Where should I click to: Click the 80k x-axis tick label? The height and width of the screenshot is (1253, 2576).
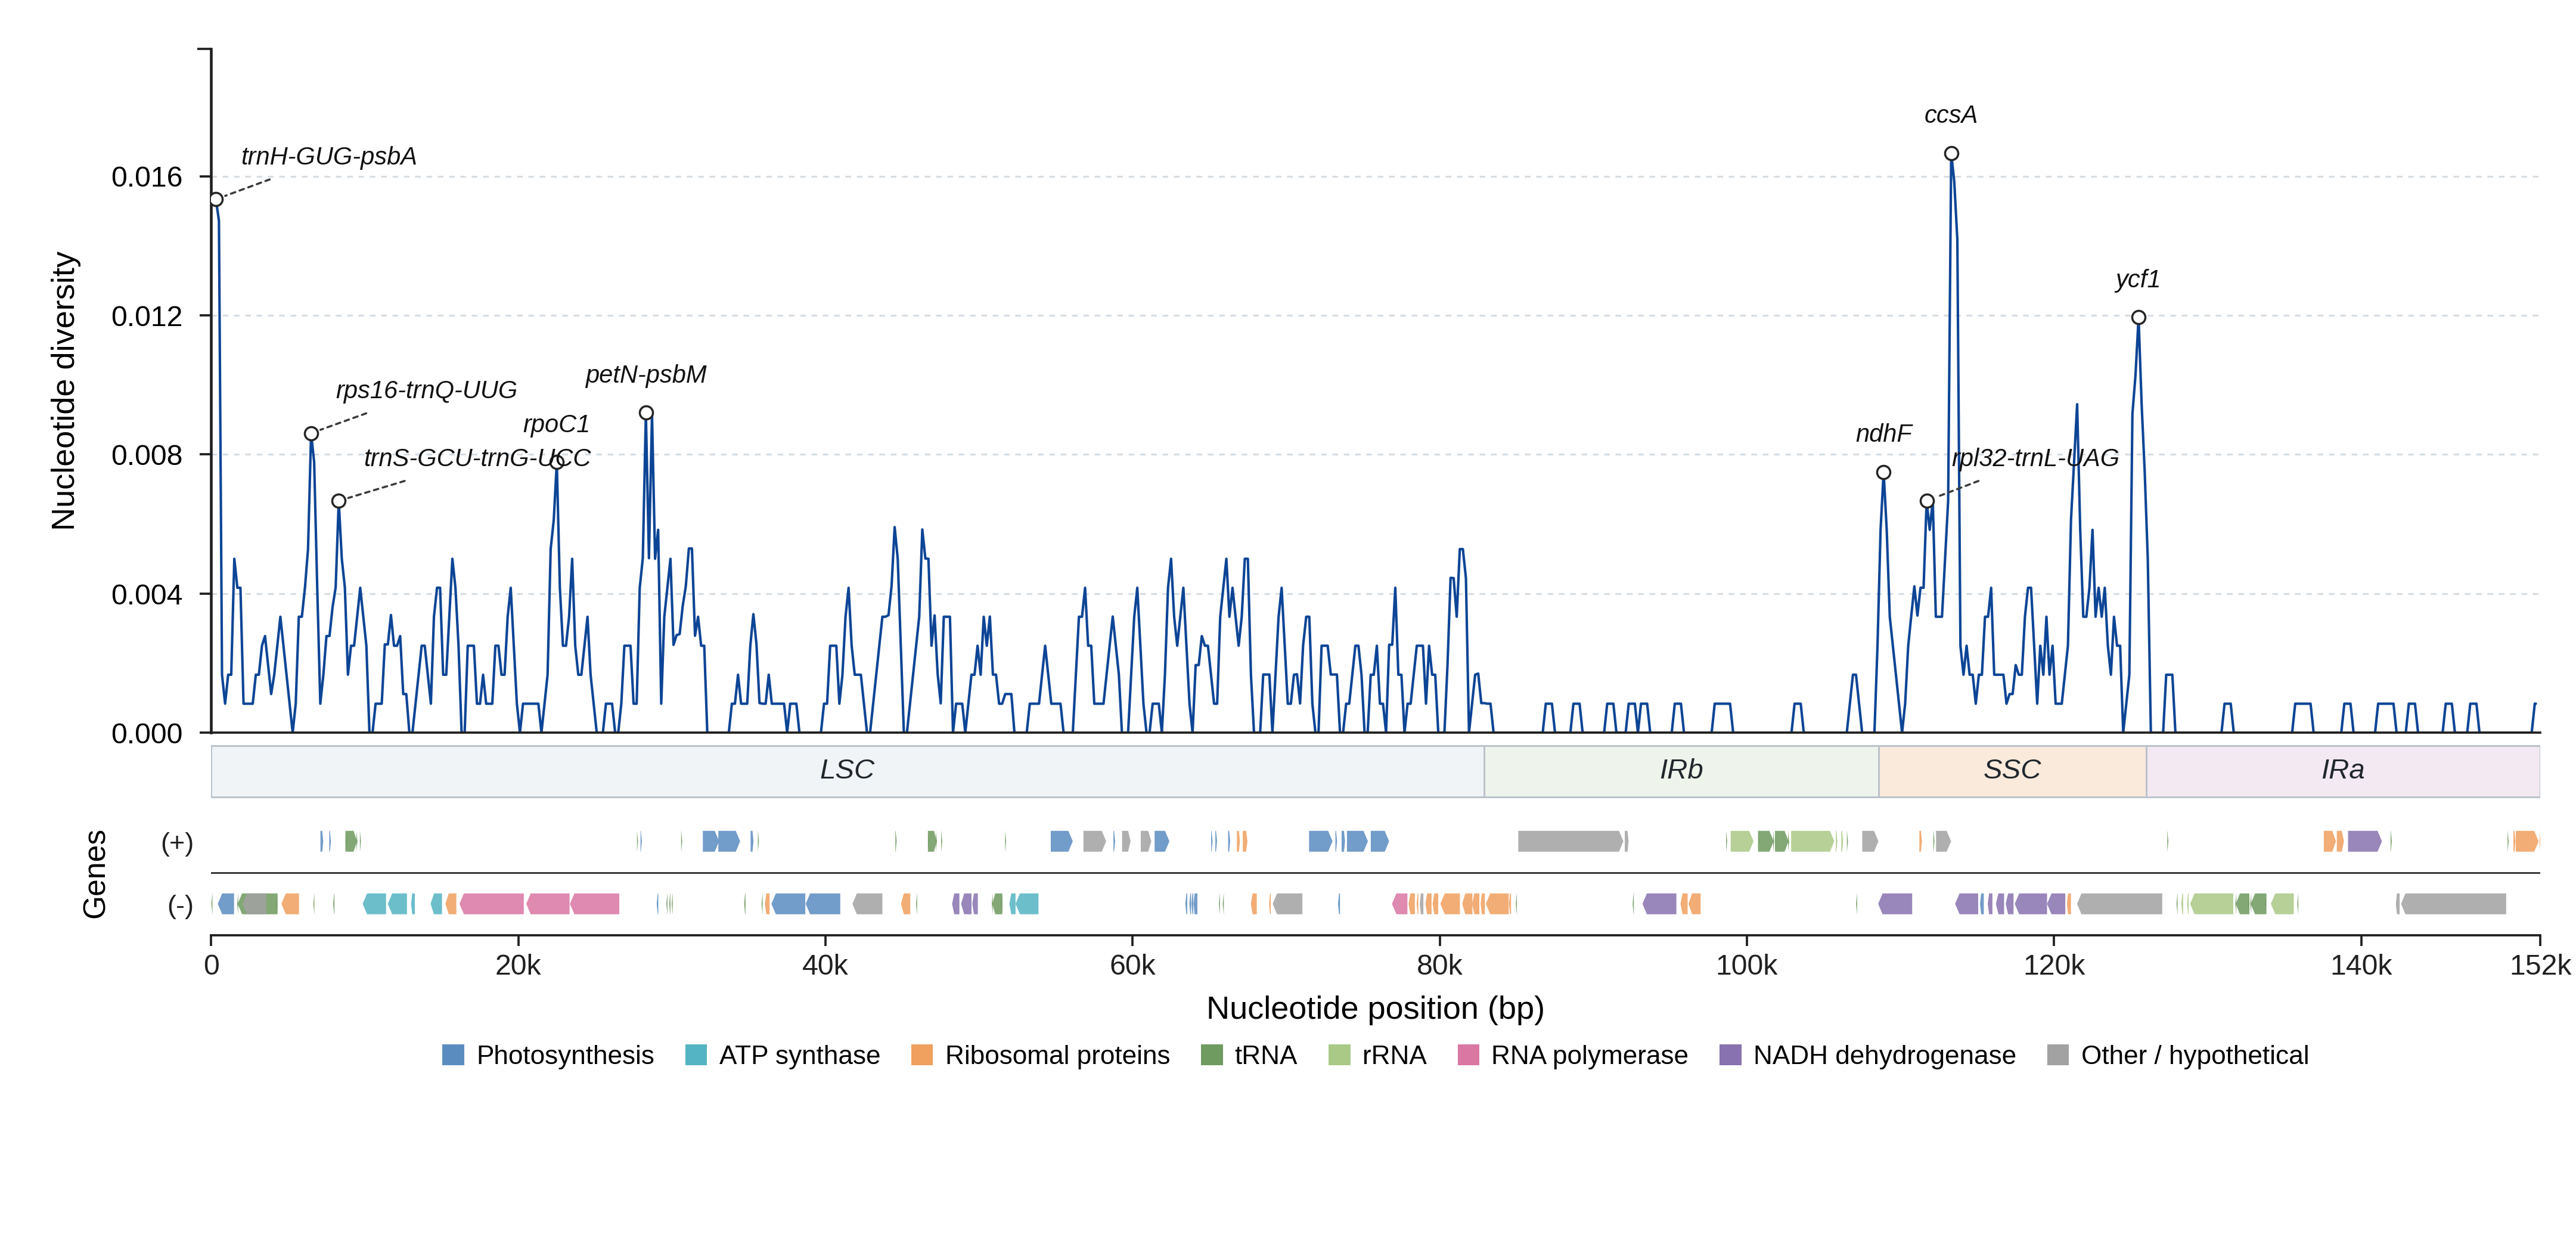point(1439,966)
